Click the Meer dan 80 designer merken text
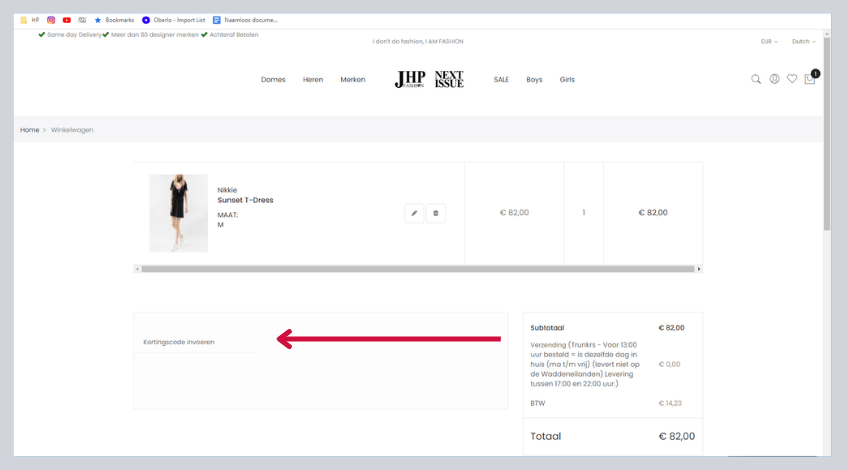Image resolution: width=847 pixels, height=470 pixels. tap(154, 35)
